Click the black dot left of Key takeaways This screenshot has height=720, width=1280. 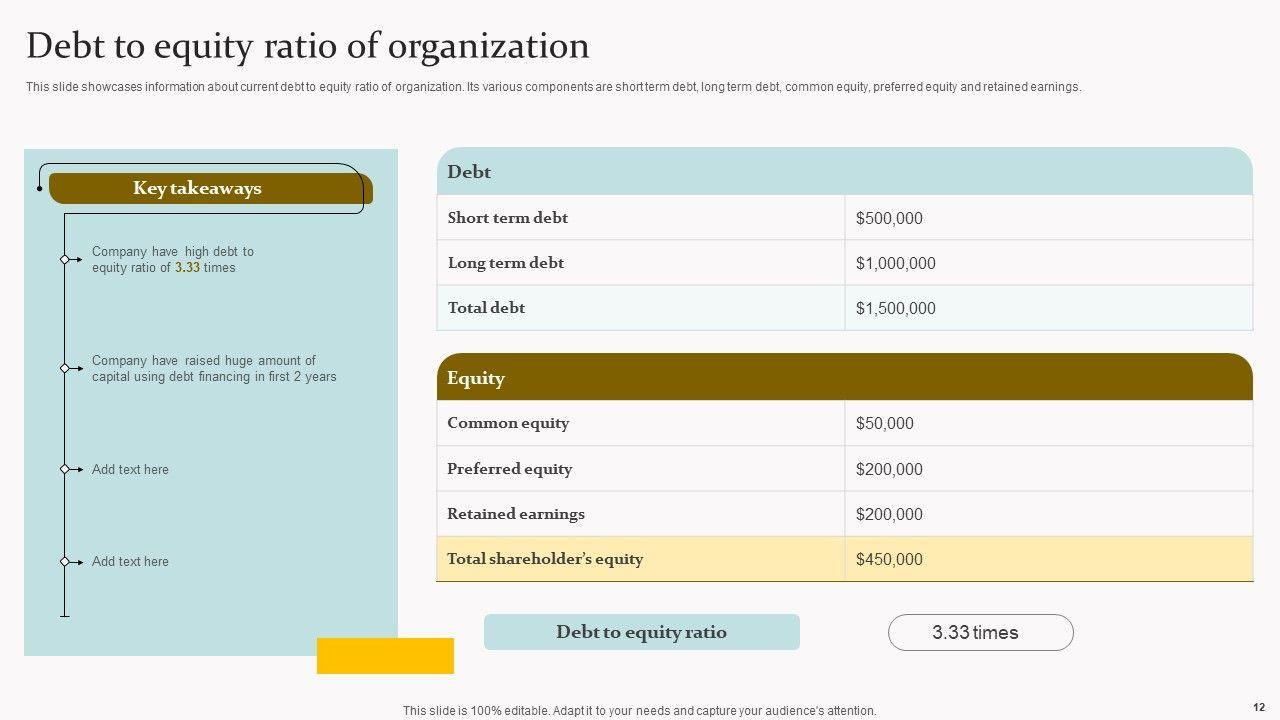[x=40, y=188]
